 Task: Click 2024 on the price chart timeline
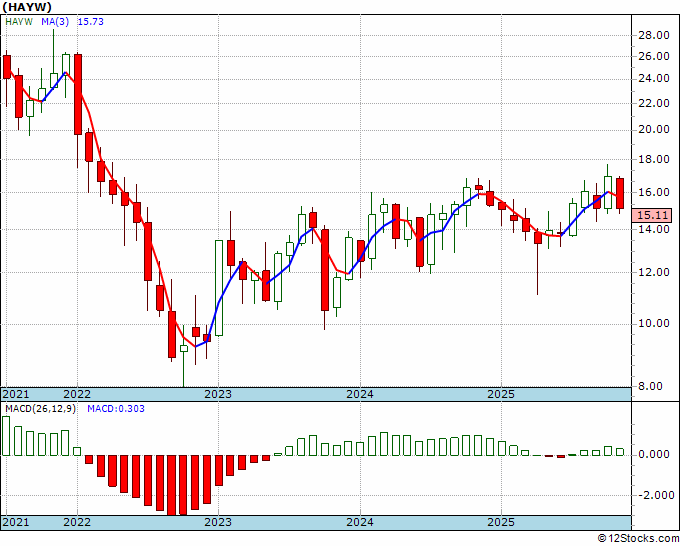[x=360, y=394]
